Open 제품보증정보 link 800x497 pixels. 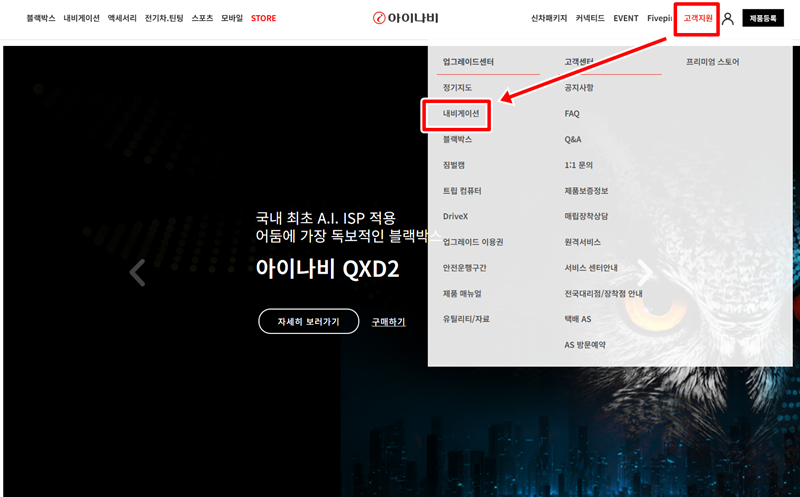(x=586, y=191)
